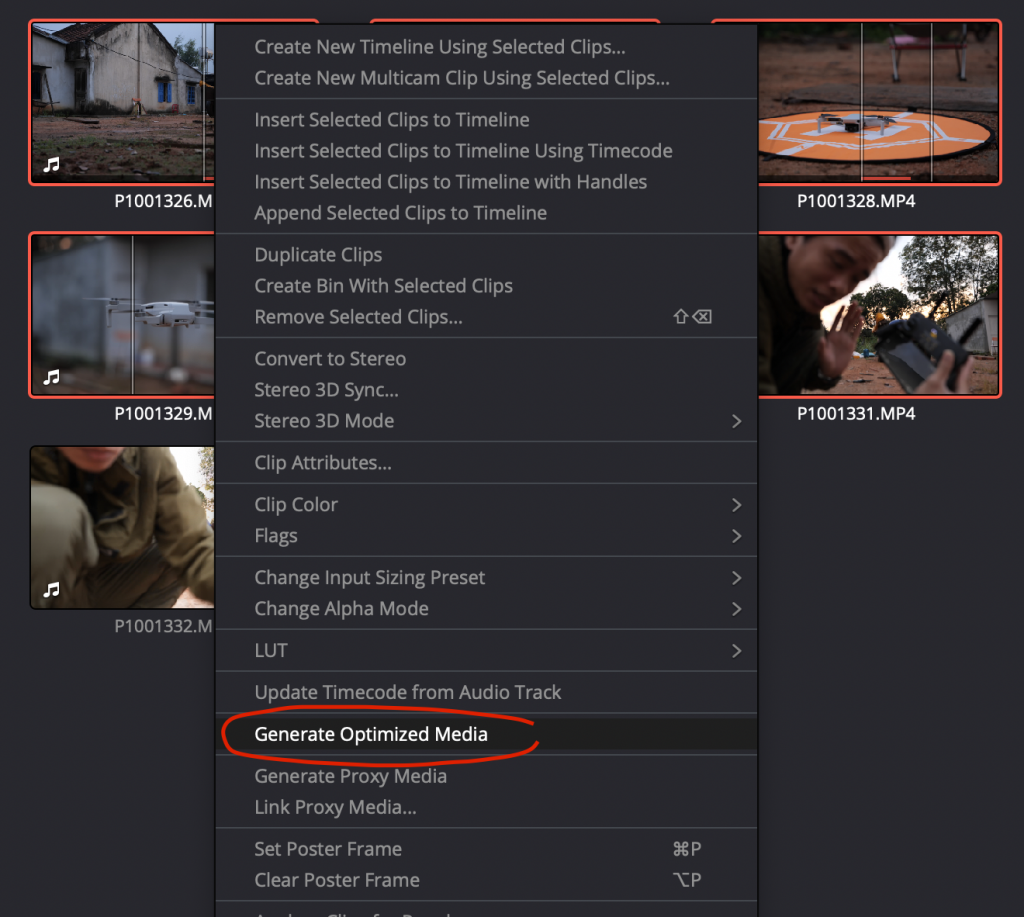The image size is (1024, 917).
Task: Select Remove Selected Clips option
Action: 358,317
